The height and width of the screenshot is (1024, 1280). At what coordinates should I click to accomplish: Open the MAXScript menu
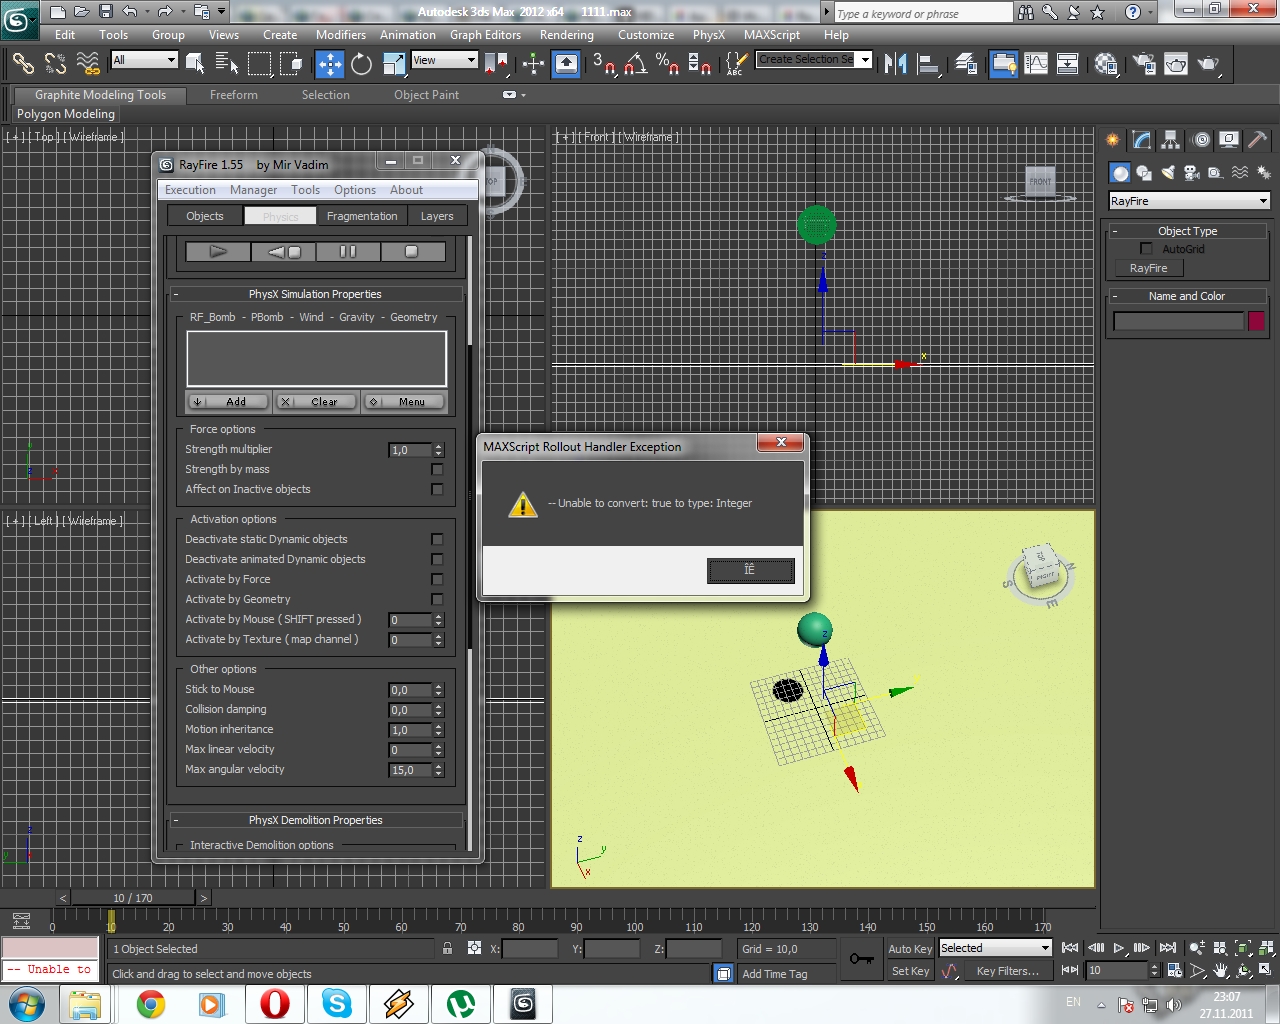(771, 35)
